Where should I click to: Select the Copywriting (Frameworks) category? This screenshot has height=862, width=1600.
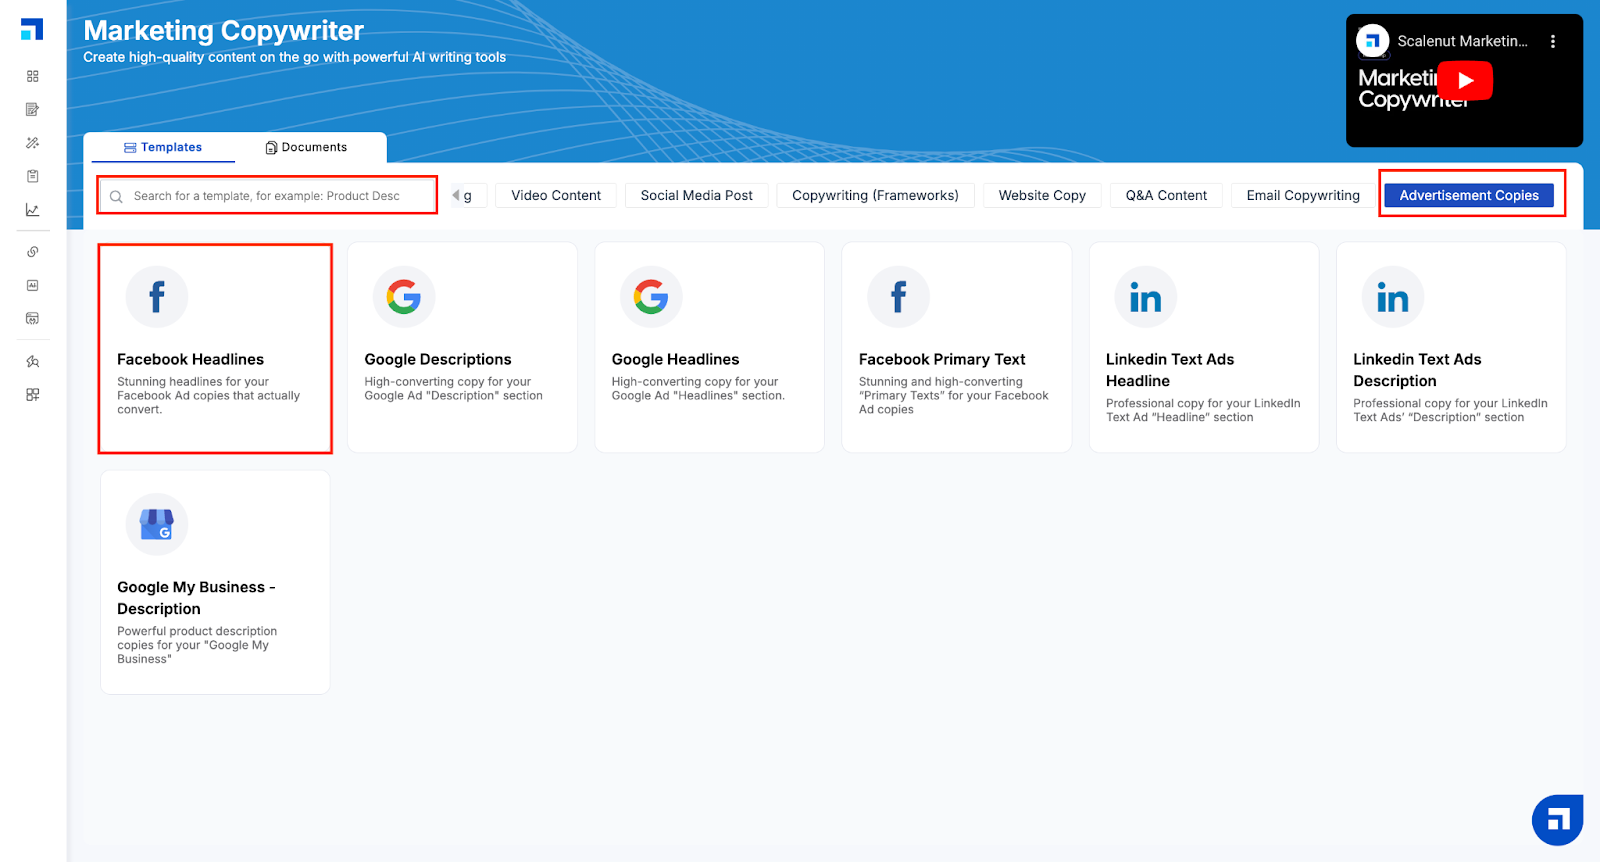coord(875,195)
